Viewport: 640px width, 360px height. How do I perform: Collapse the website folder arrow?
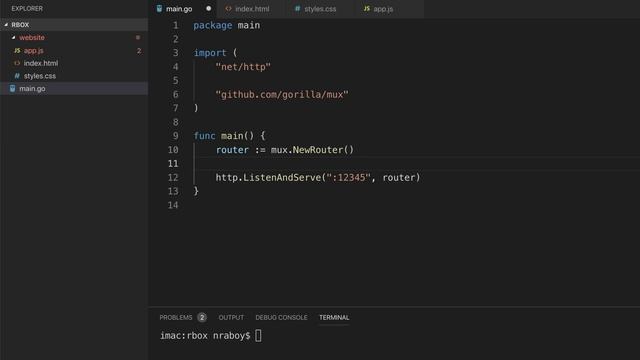click(x=13, y=38)
